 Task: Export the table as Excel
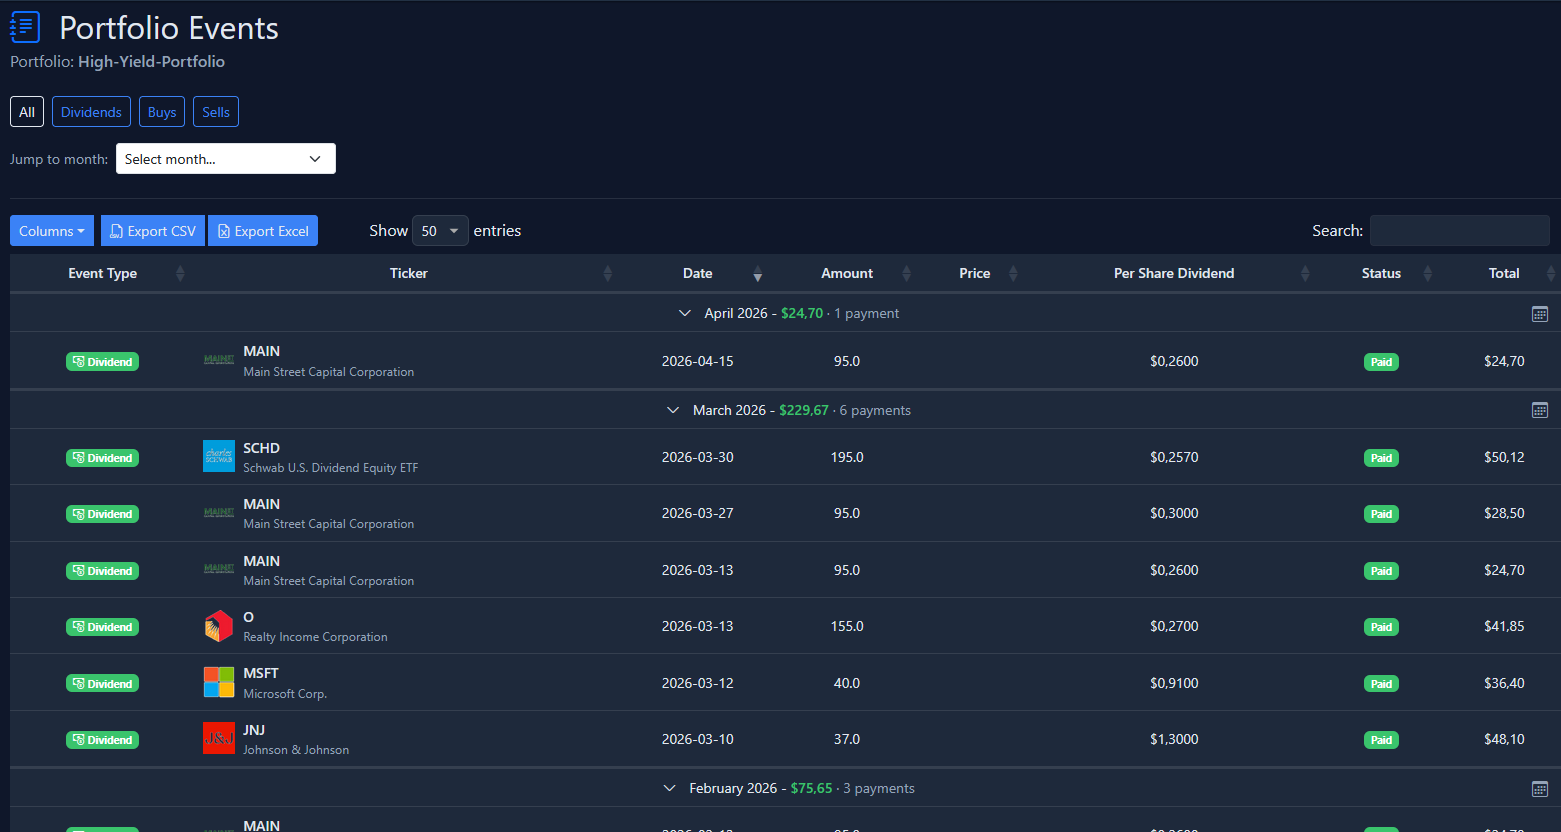pos(263,230)
